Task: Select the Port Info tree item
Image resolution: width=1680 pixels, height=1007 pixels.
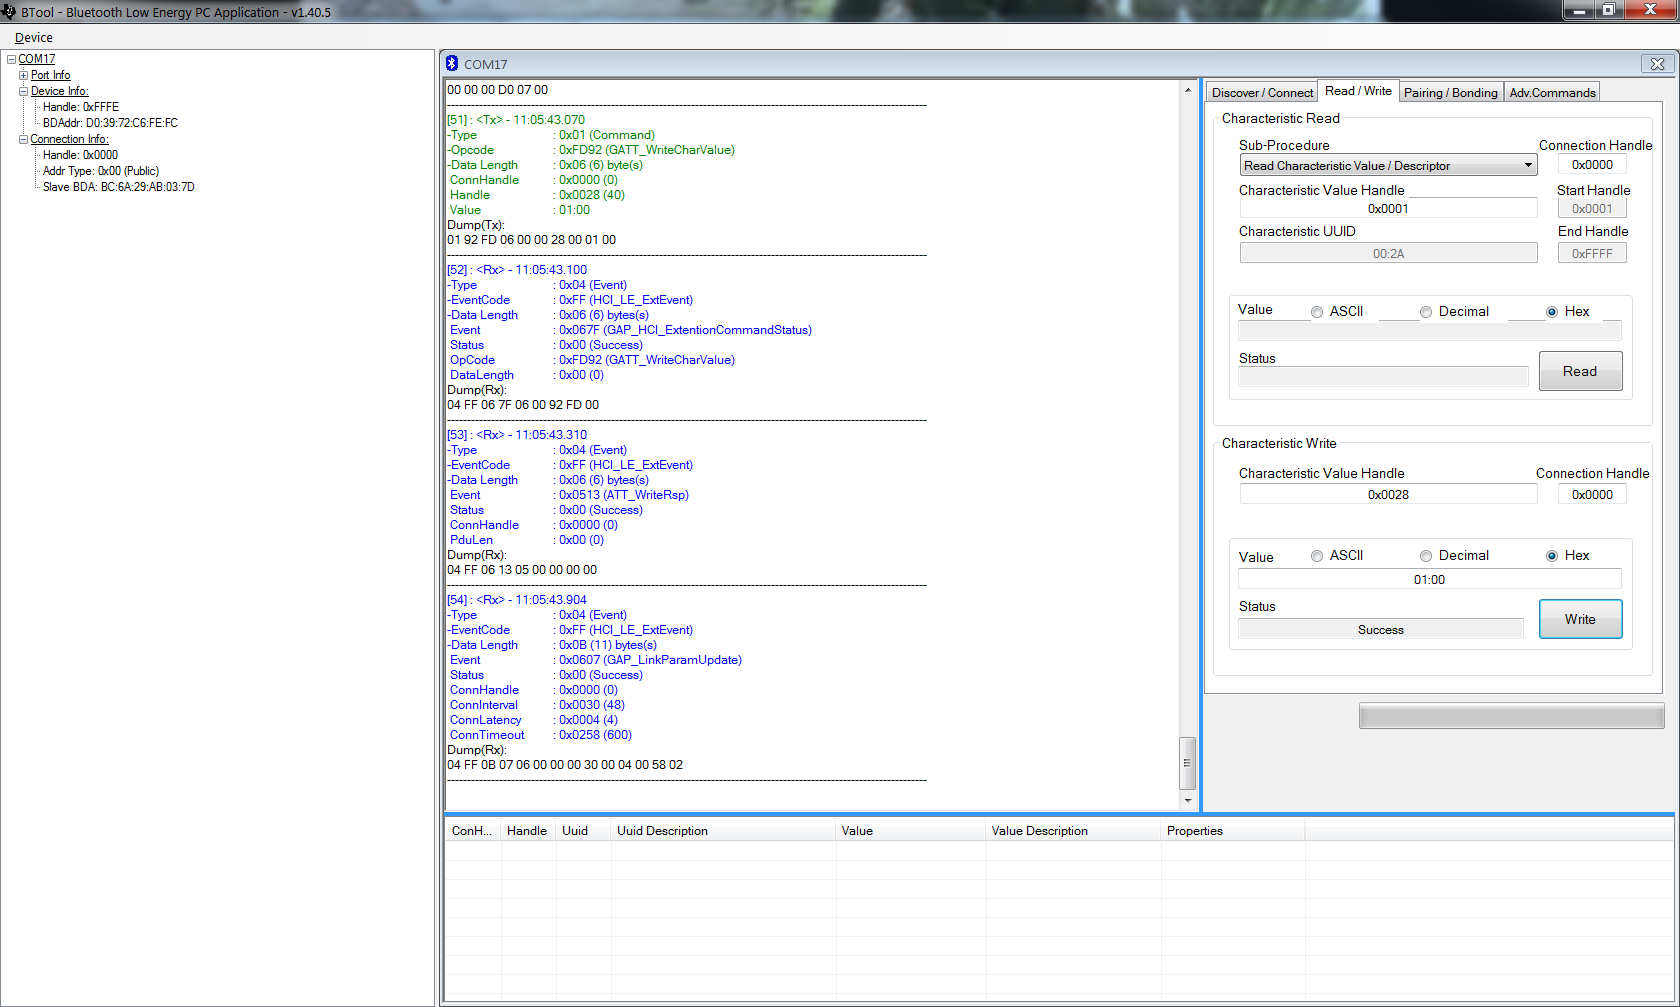Action: click(x=50, y=75)
